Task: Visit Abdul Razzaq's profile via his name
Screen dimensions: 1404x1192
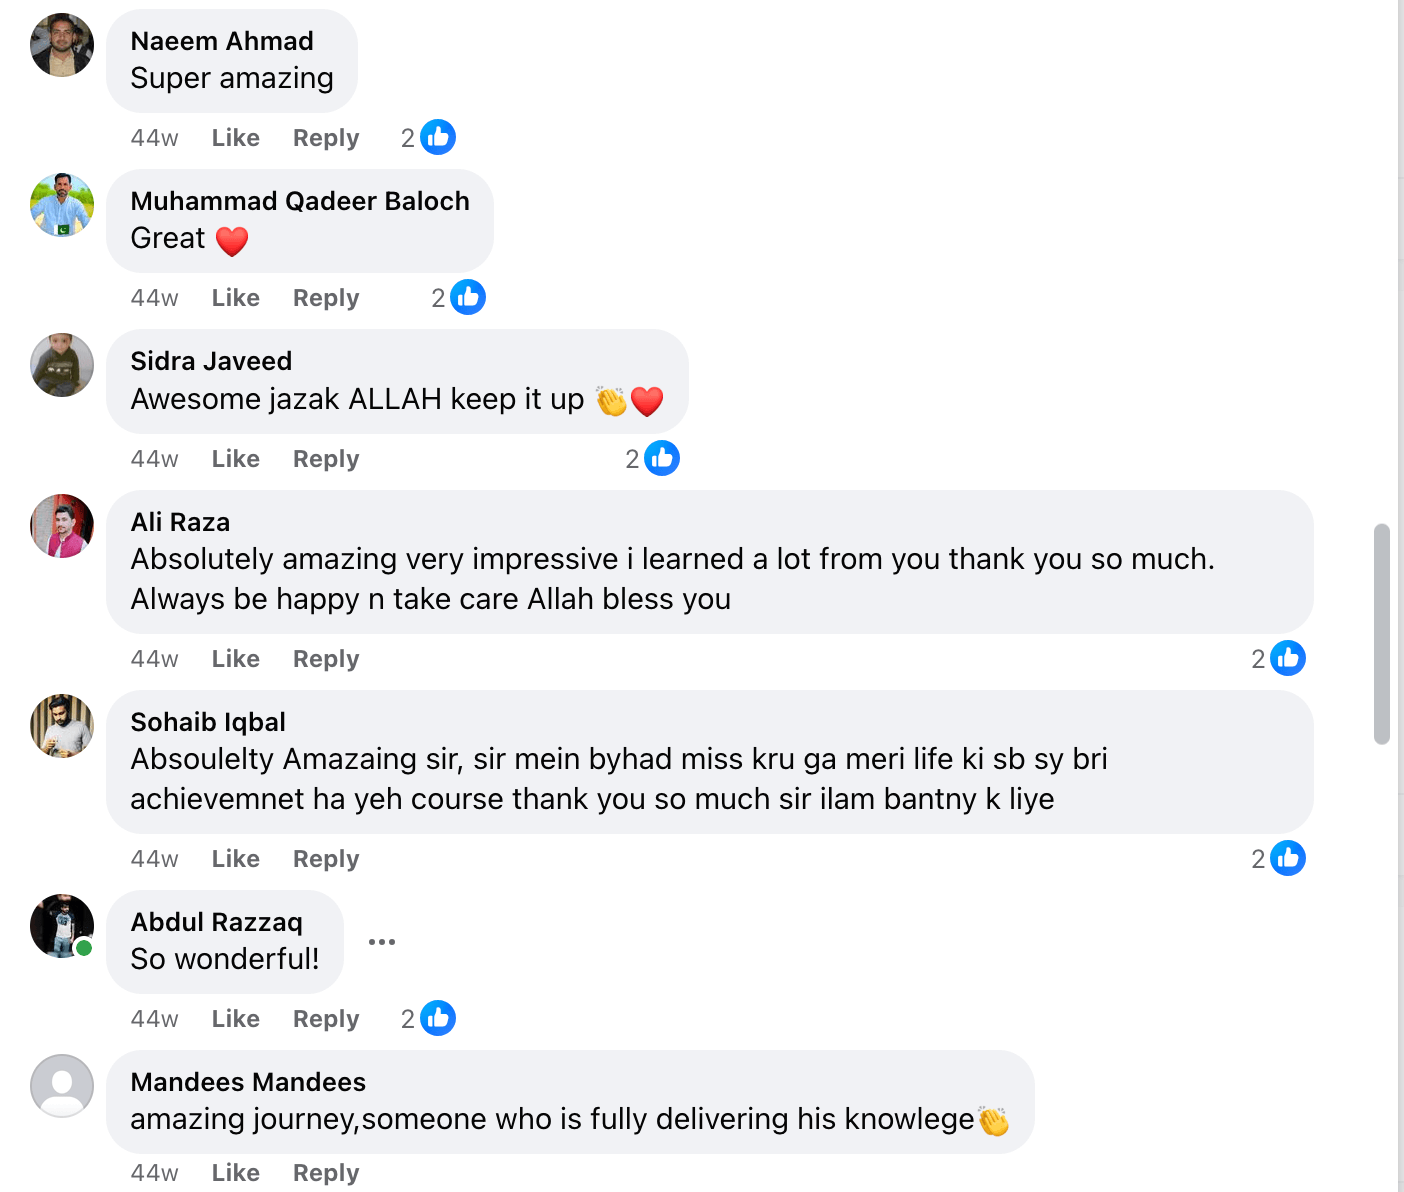Action: pos(216,922)
